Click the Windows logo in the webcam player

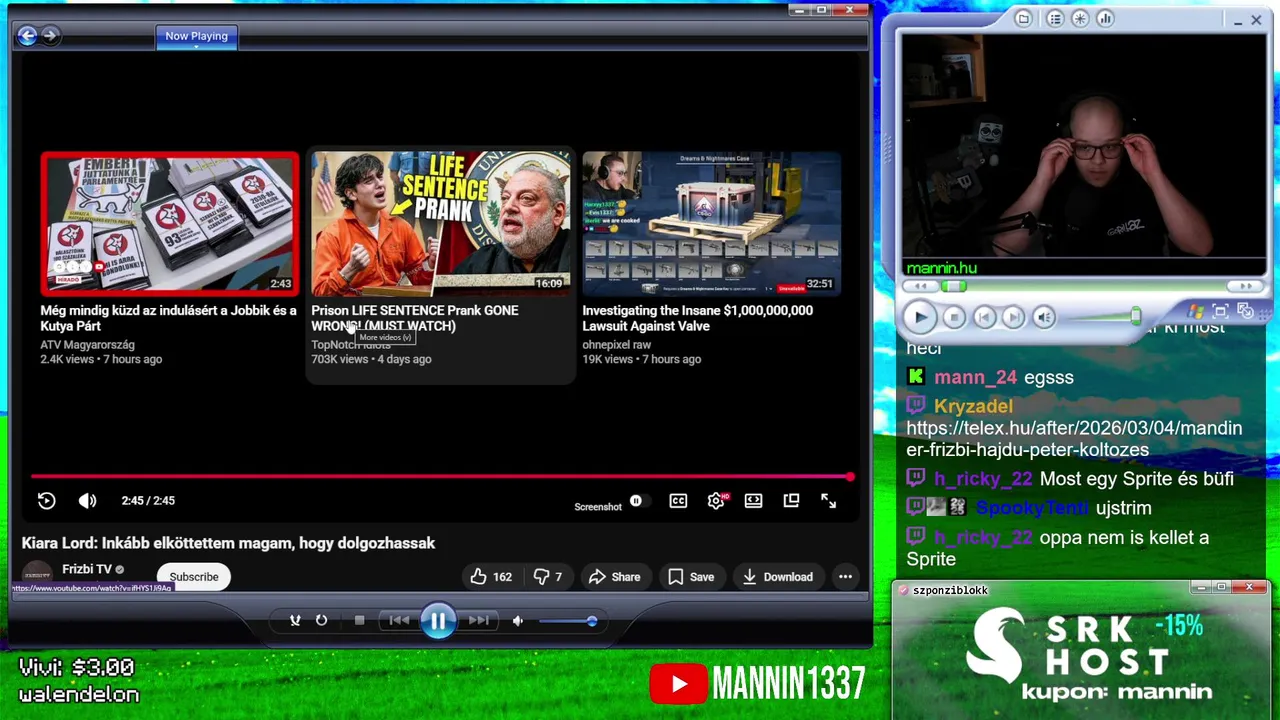(1197, 311)
